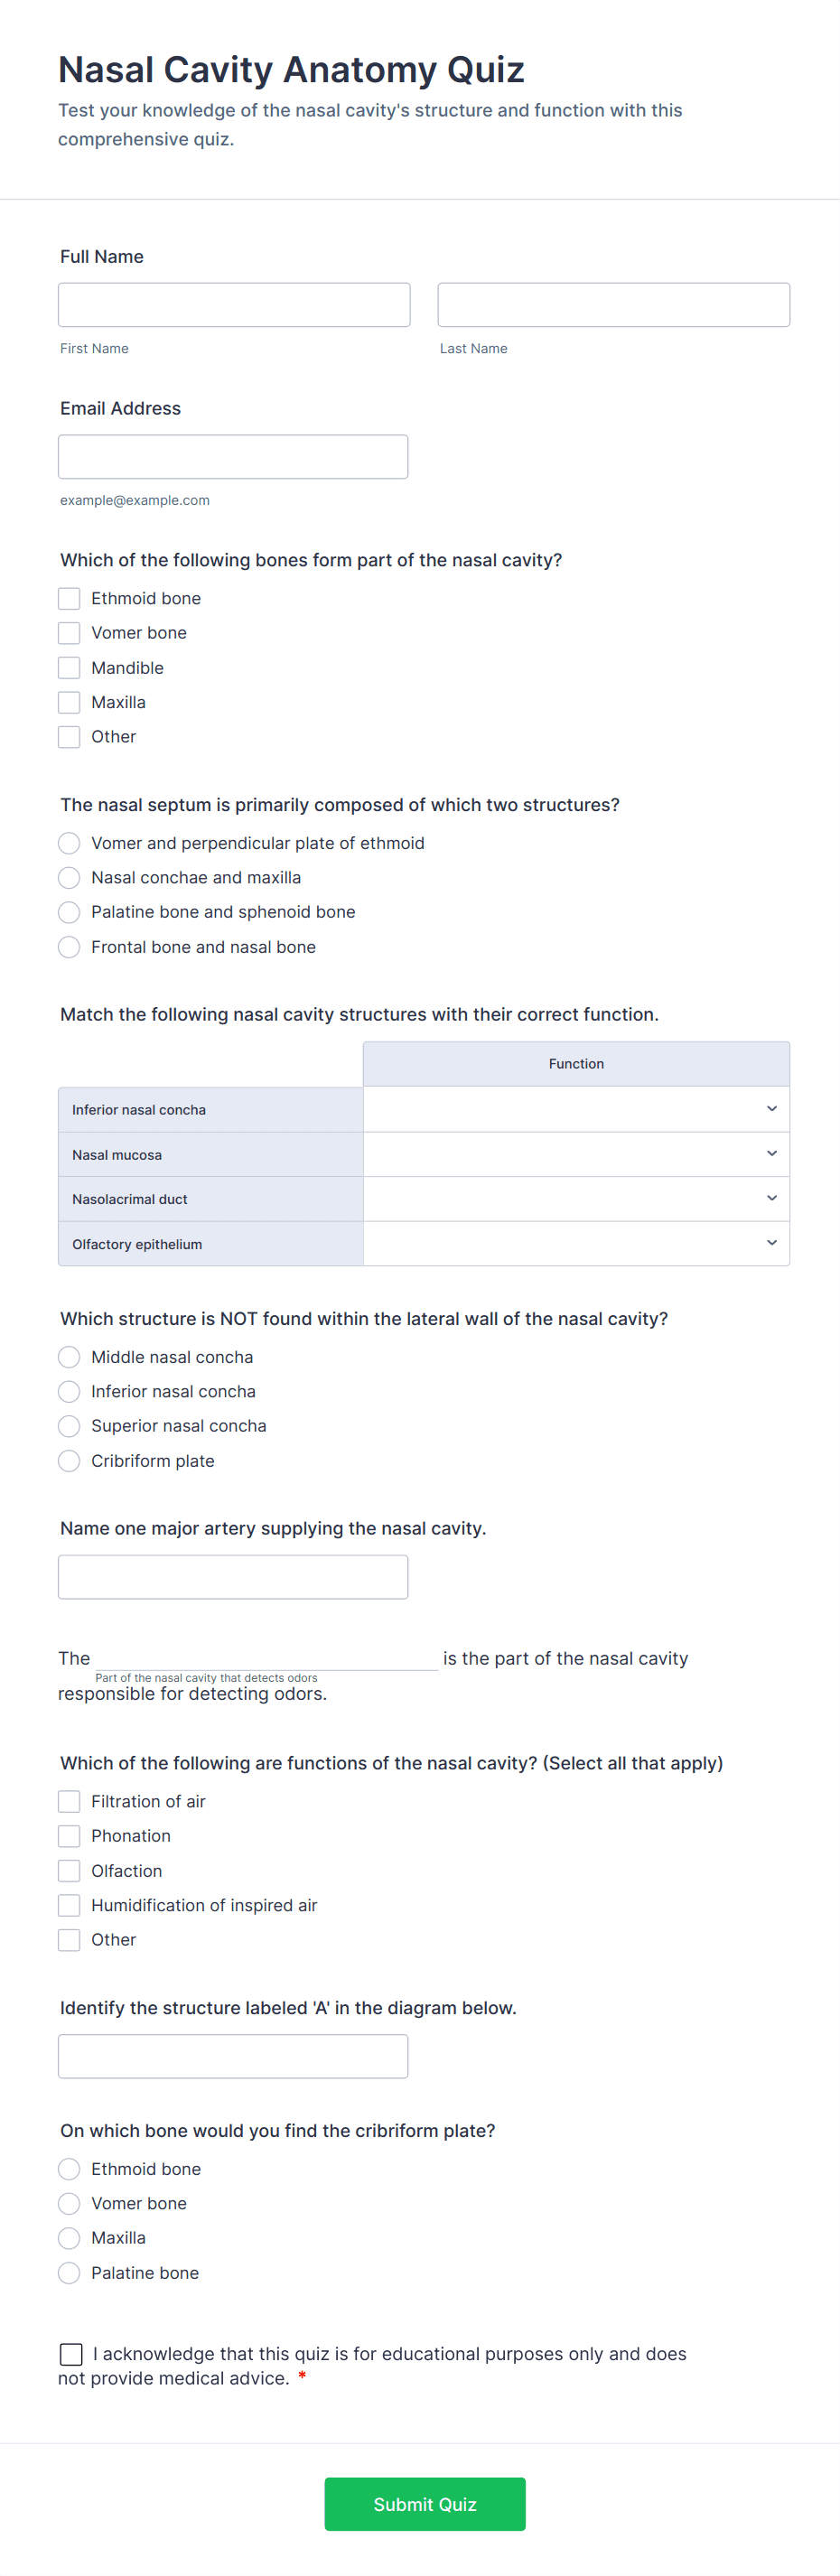Viewport: 840px width, 2576px height.
Task: Open the Nasal mucosa function dropdown
Action: [x=576, y=1154]
